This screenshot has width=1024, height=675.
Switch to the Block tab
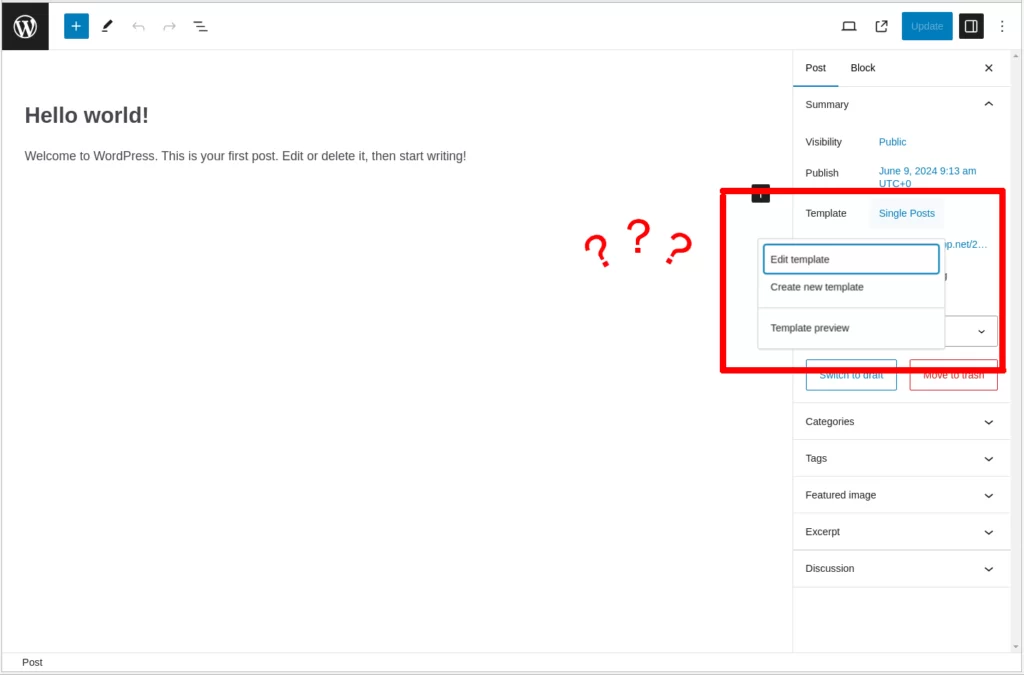tap(862, 68)
